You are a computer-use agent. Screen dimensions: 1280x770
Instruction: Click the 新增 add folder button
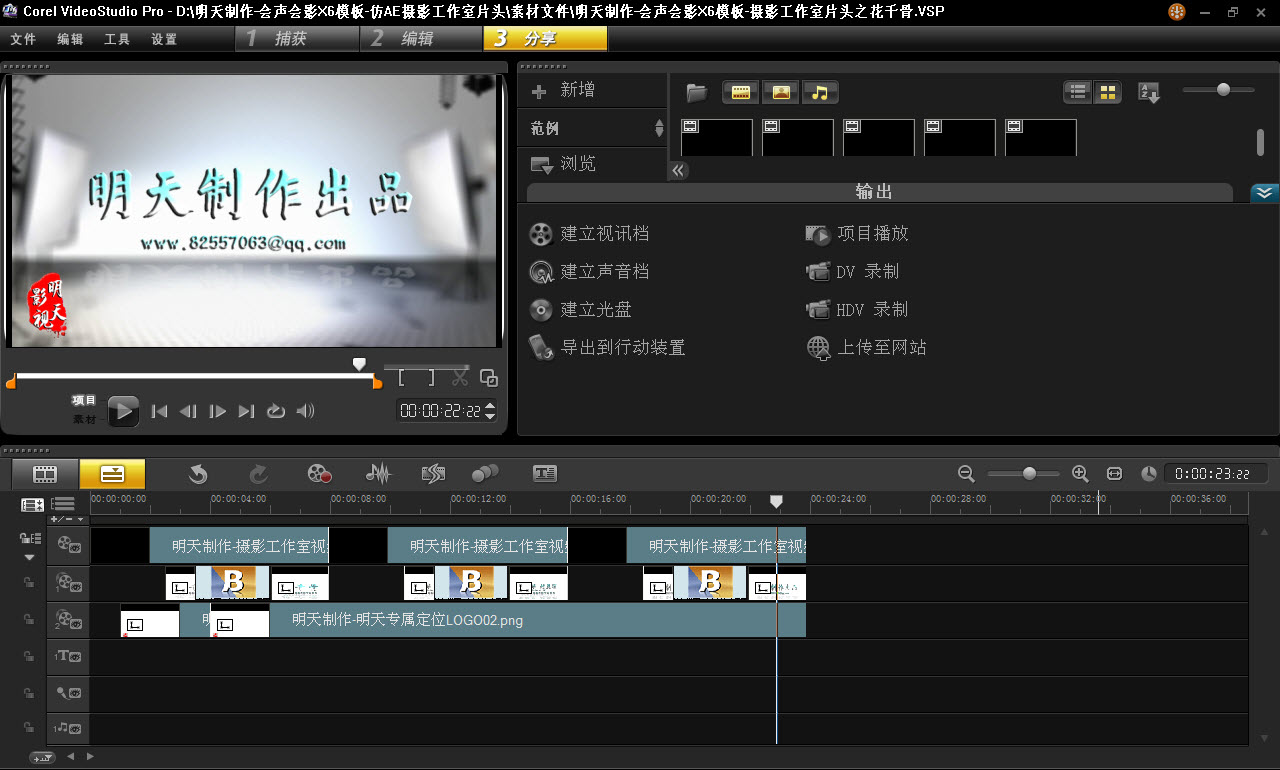[x=563, y=90]
